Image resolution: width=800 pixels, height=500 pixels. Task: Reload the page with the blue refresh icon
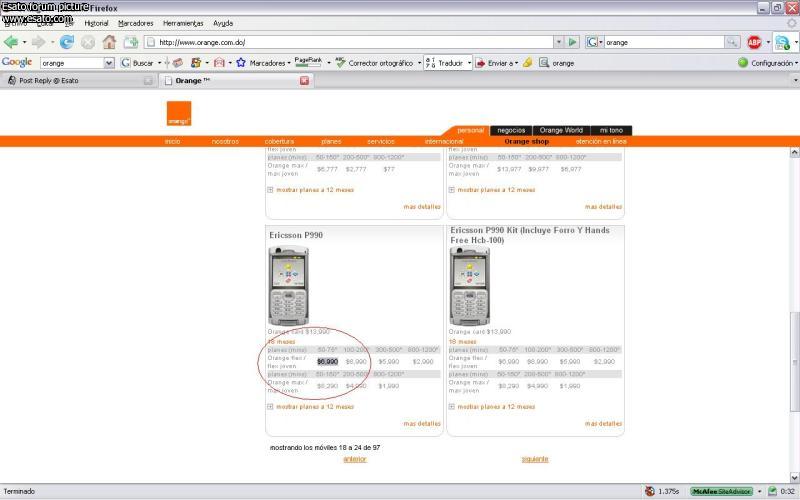pos(67,42)
